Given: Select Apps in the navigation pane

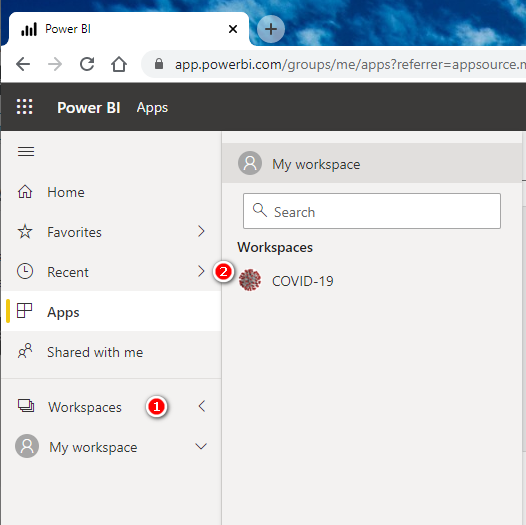Looking at the screenshot, I should coord(111,311).
